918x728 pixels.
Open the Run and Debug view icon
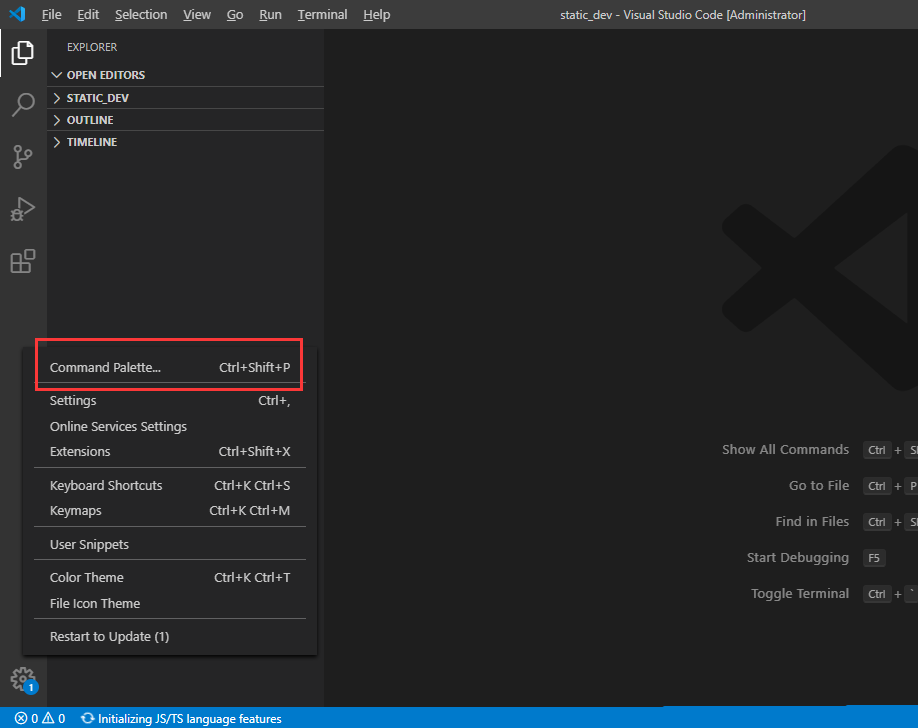click(23, 209)
